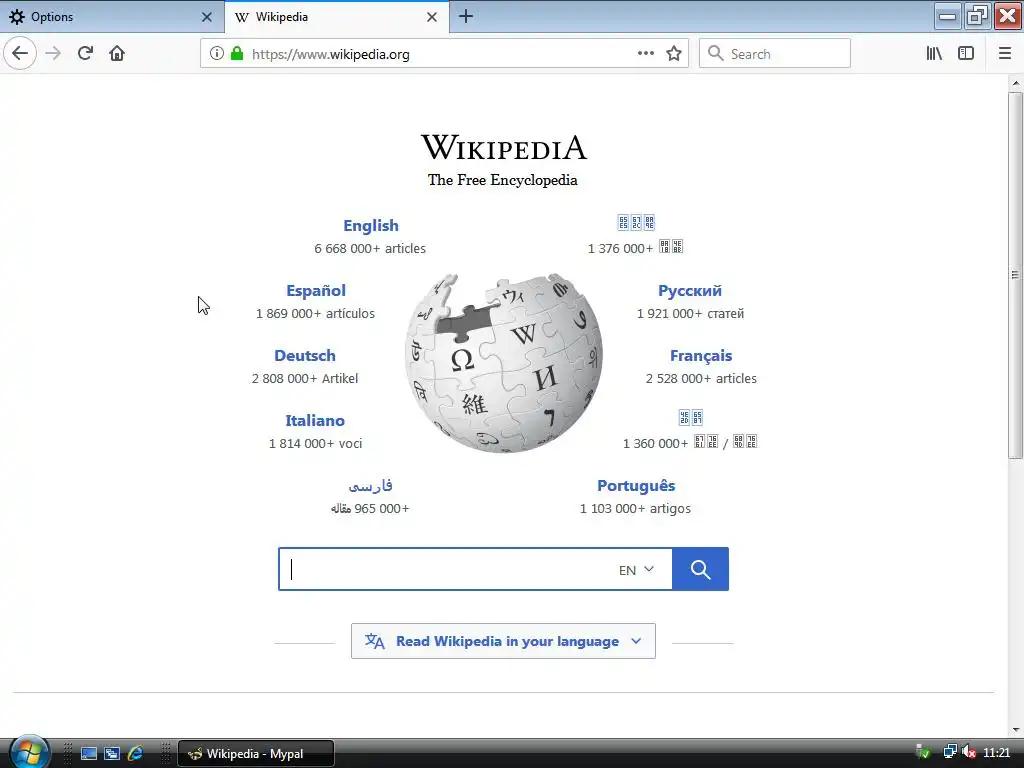Submit with the blue magnifier search button
1024x768 pixels.
tap(700, 569)
